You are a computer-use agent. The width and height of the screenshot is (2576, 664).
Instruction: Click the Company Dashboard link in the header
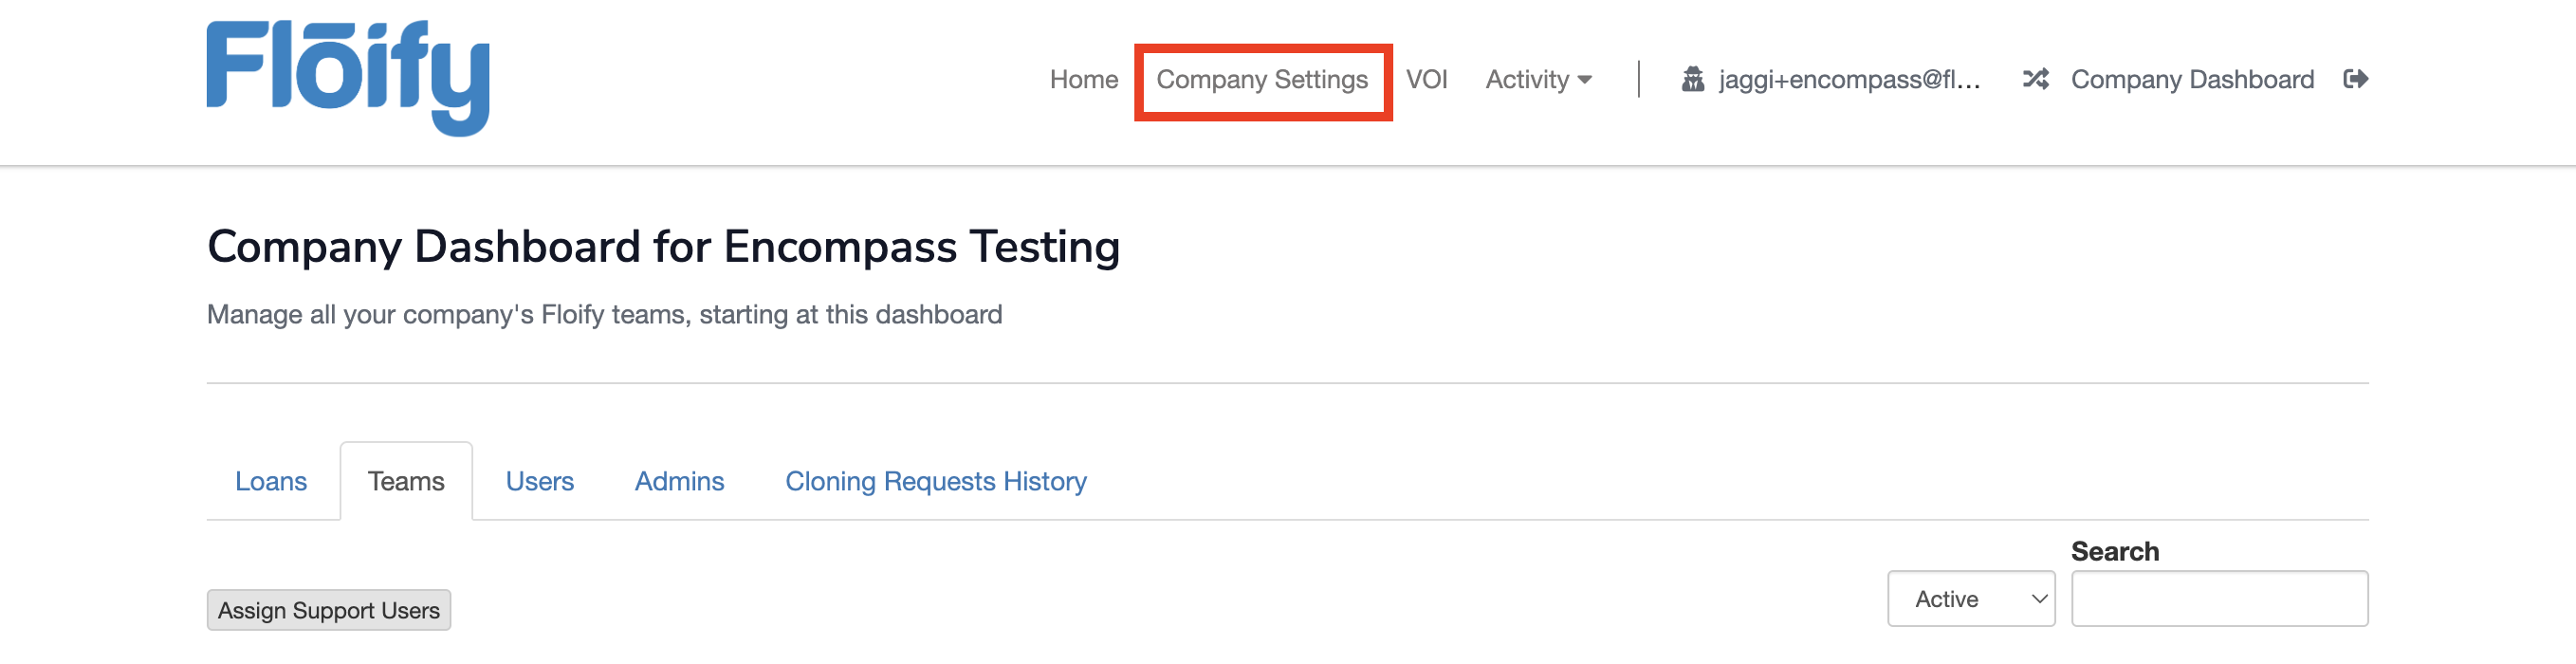(2192, 80)
